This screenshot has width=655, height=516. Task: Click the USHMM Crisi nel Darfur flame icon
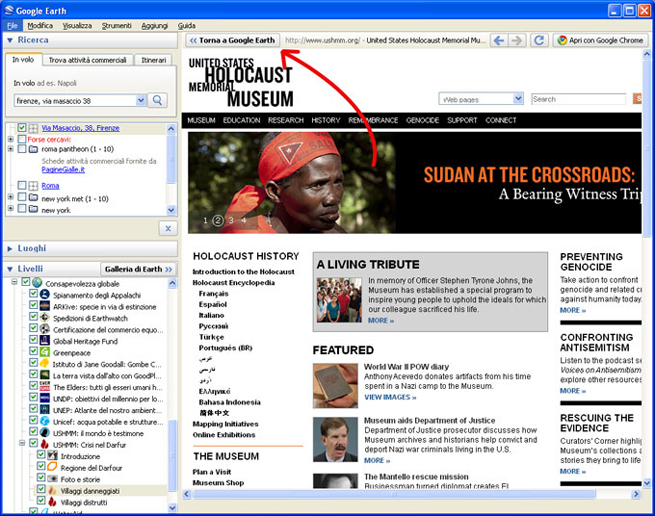[45, 444]
